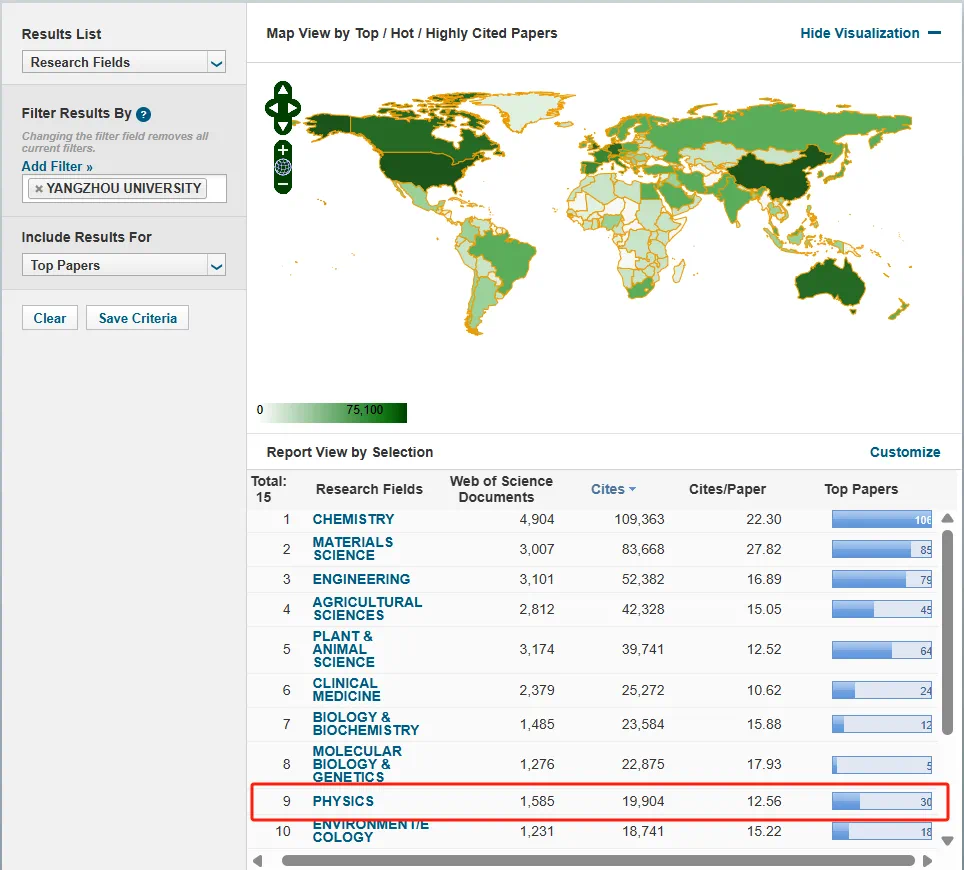964x870 pixels.
Task: Reset map to world view globe
Action: pyautogui.click(x=283, y=167)
